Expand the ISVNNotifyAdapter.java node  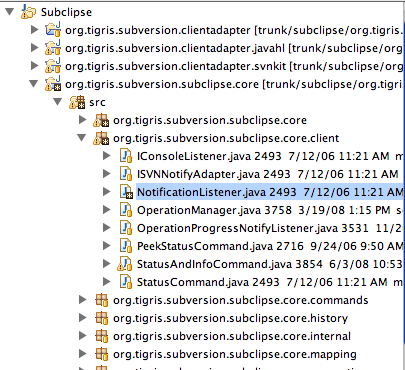(x=106, y=174)
